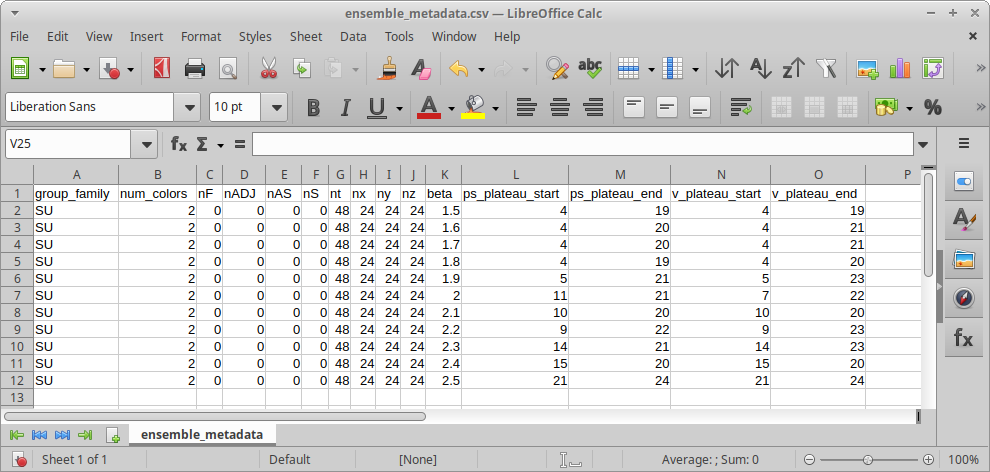Insert columns with the Column icon

[672, 68]
